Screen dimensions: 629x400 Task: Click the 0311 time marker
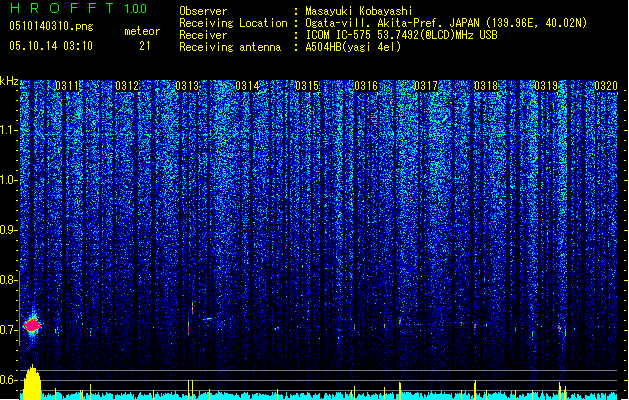pos(67,86)
